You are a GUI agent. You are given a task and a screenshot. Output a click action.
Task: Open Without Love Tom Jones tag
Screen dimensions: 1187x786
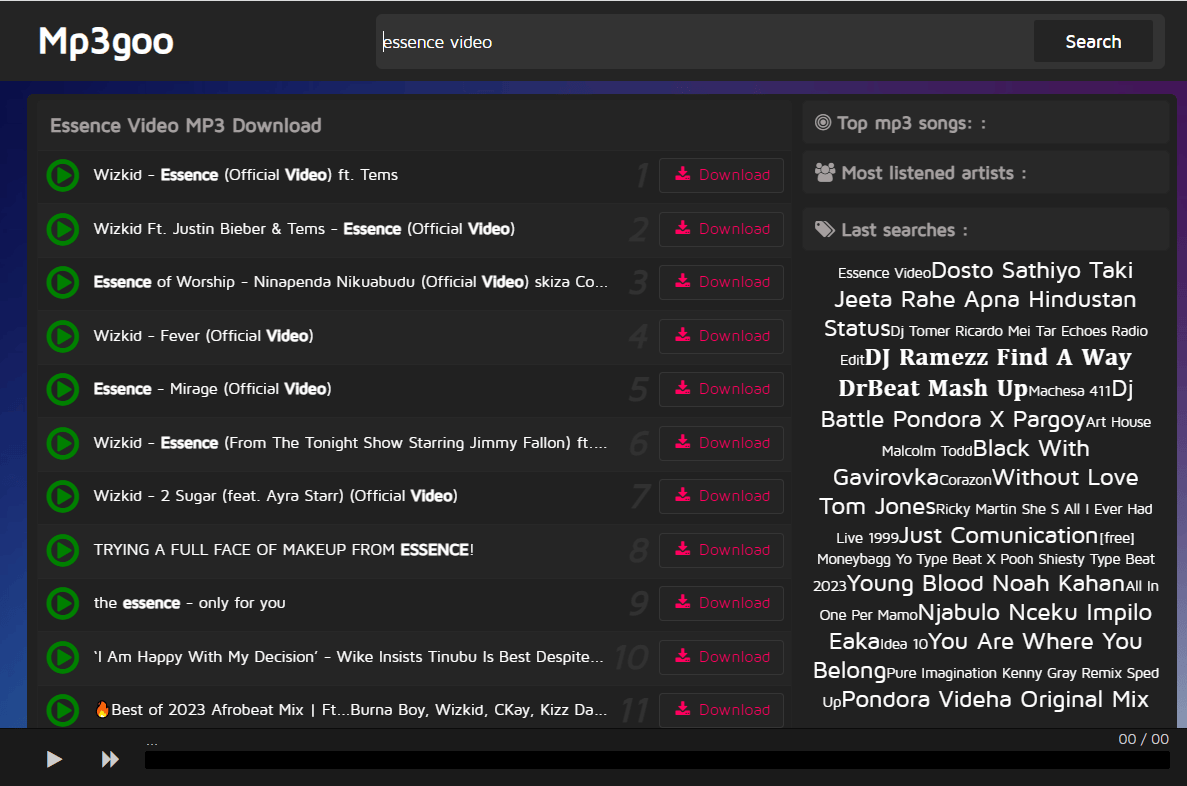pos(979,492)
